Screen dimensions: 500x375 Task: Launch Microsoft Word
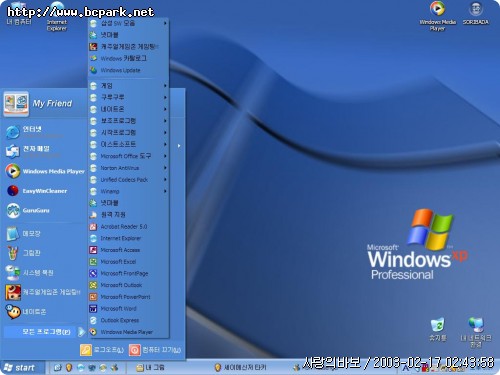[x=128, y=309]
